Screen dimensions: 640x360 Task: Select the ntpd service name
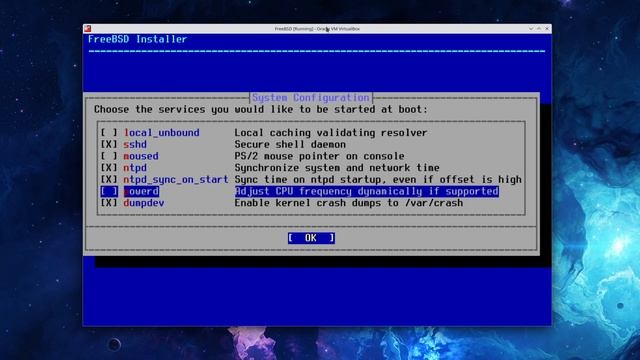tap(135, 168)
